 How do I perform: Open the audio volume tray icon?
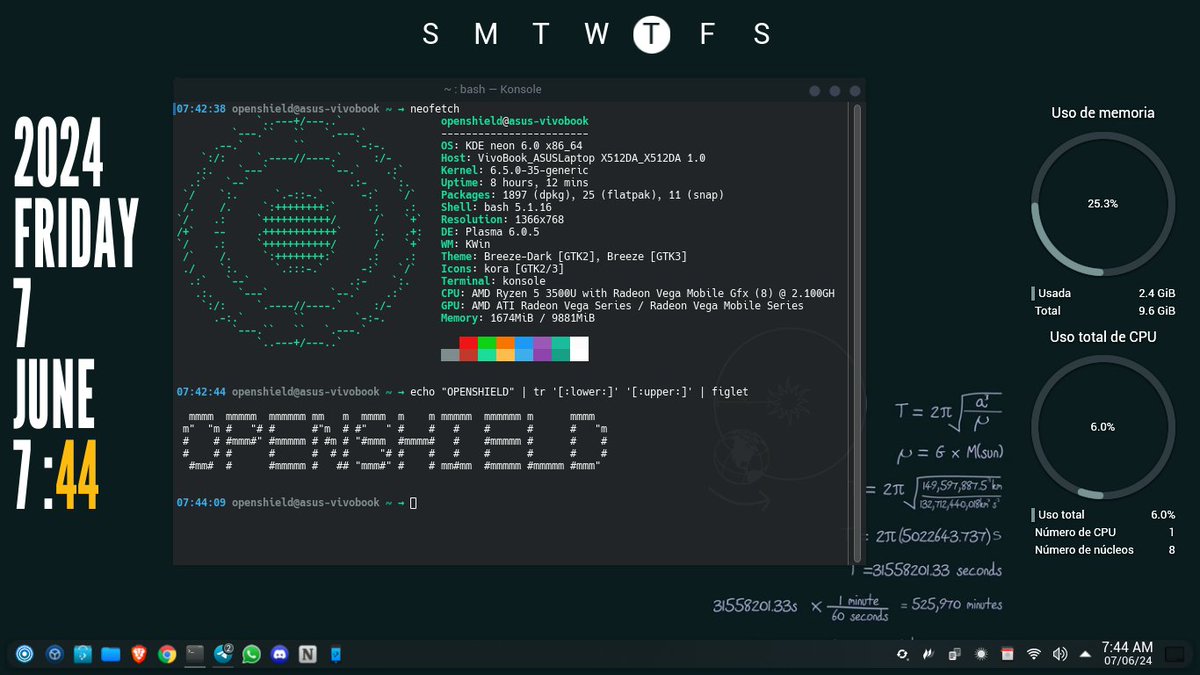(1060, 655)
